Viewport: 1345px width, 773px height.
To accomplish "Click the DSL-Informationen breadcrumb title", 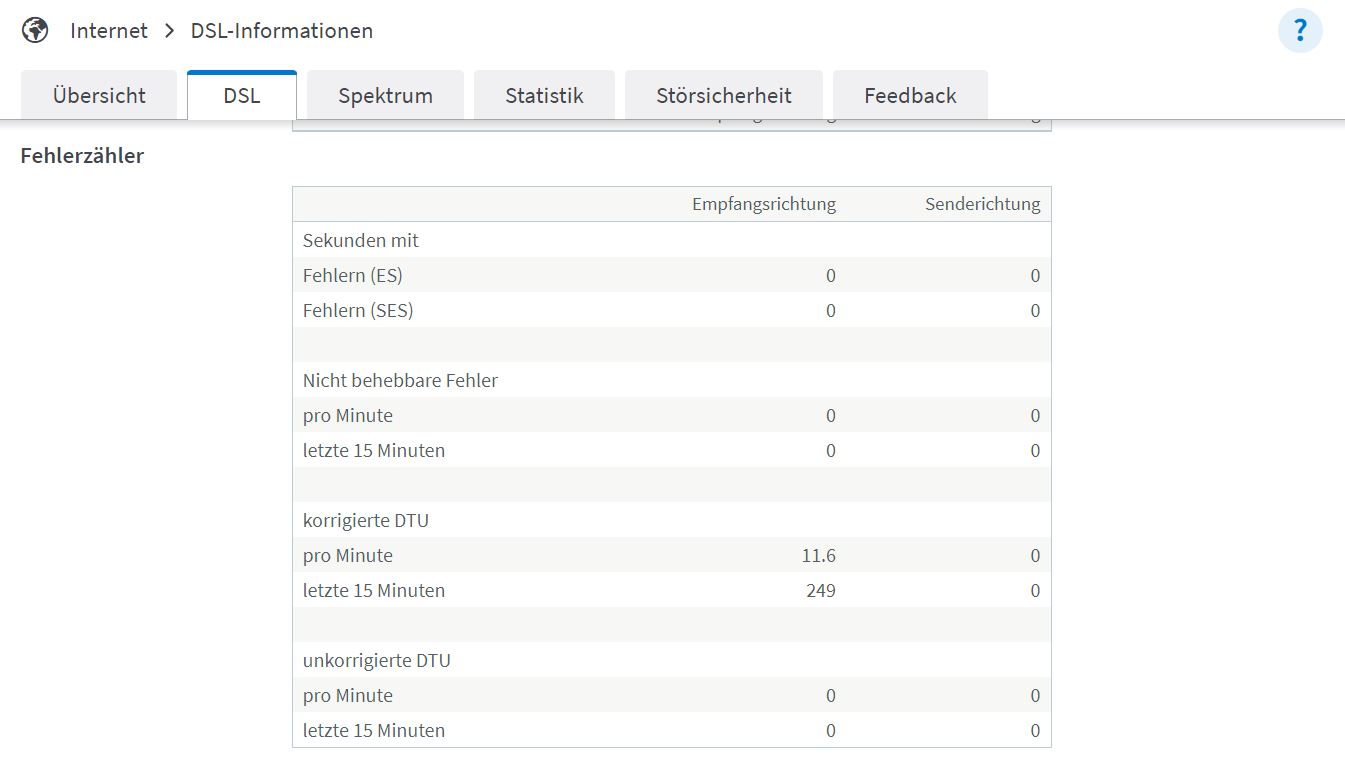I will point(282,31).
